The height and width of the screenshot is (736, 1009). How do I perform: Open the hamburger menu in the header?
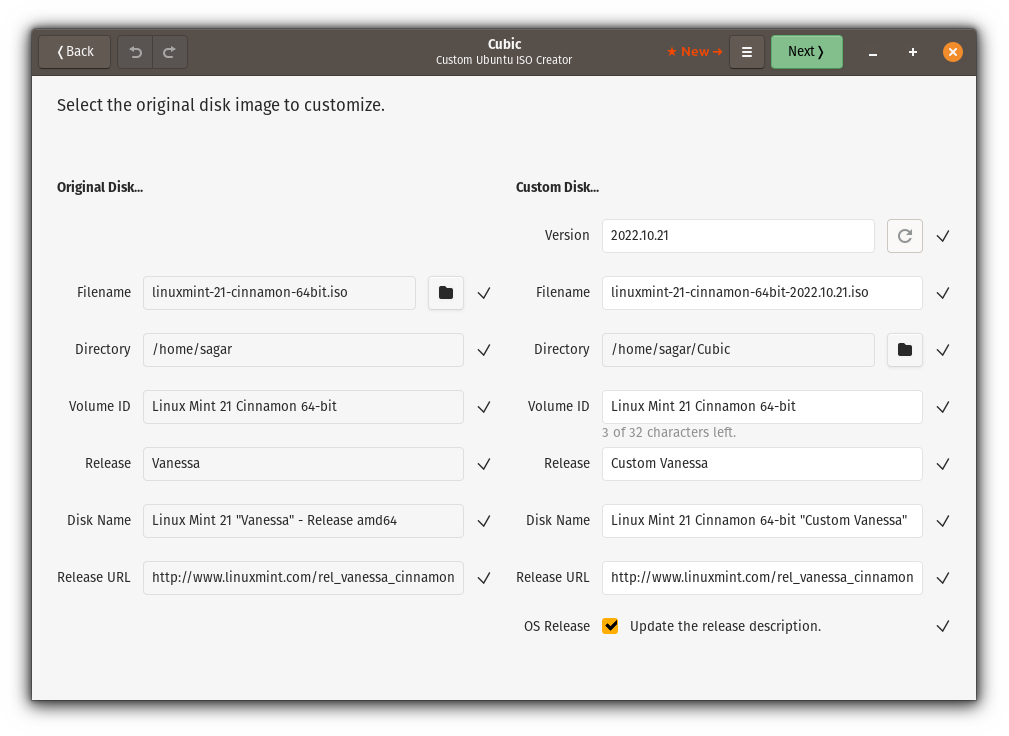746,51
